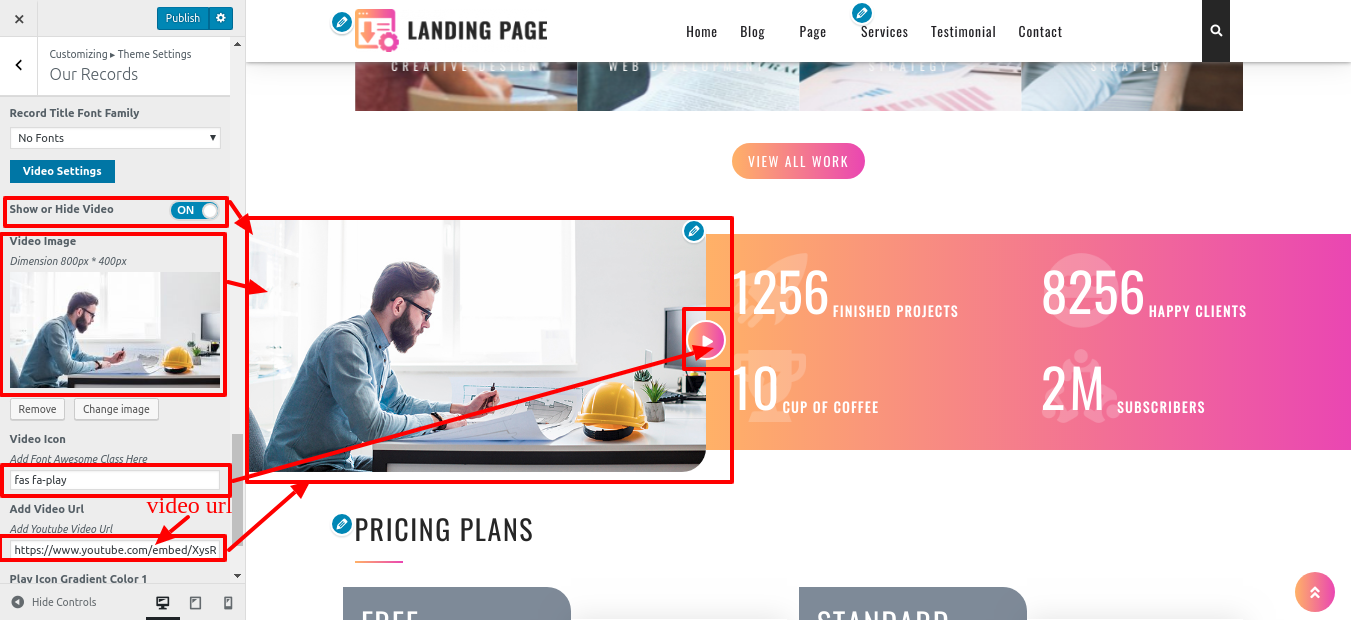
Task: Open publish settings via the gear icon
Action: pyautogui.click(x=221, y=18)
